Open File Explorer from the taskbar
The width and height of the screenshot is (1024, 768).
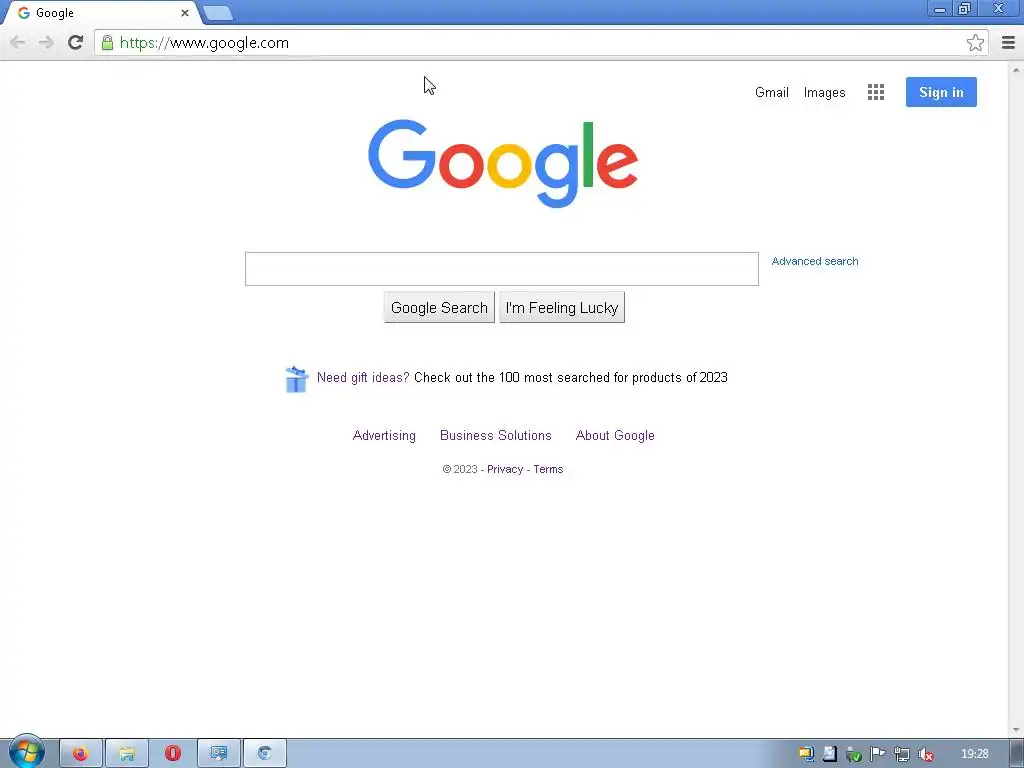click(x=127, y=754)
